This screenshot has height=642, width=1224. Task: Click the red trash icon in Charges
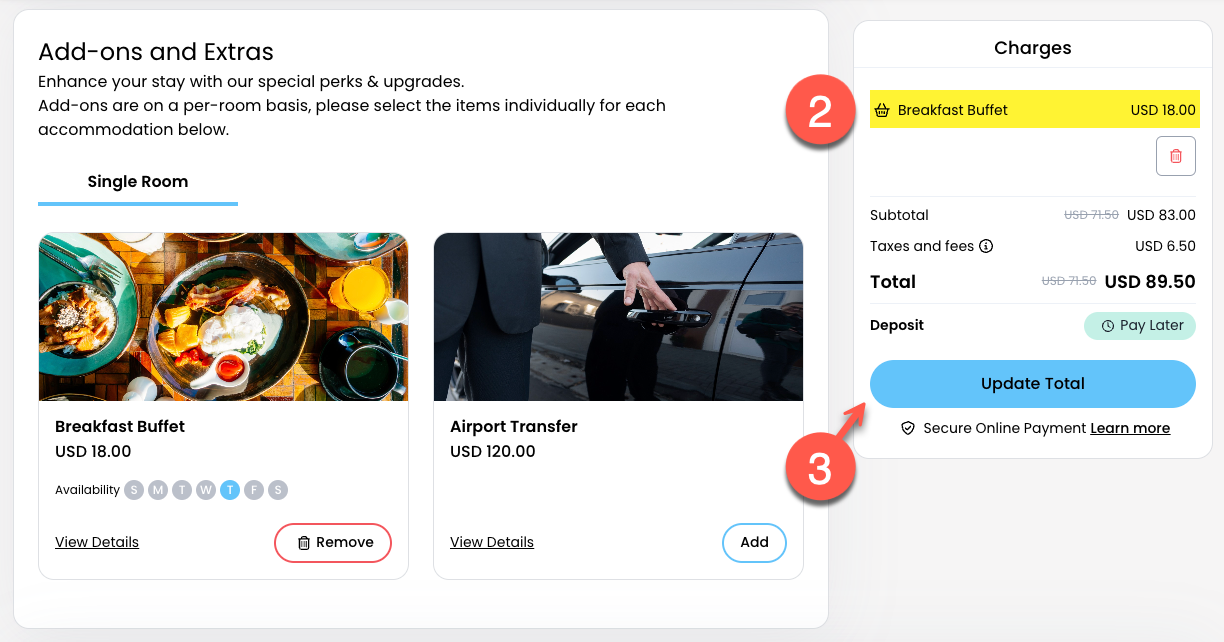pos(1176,156)
